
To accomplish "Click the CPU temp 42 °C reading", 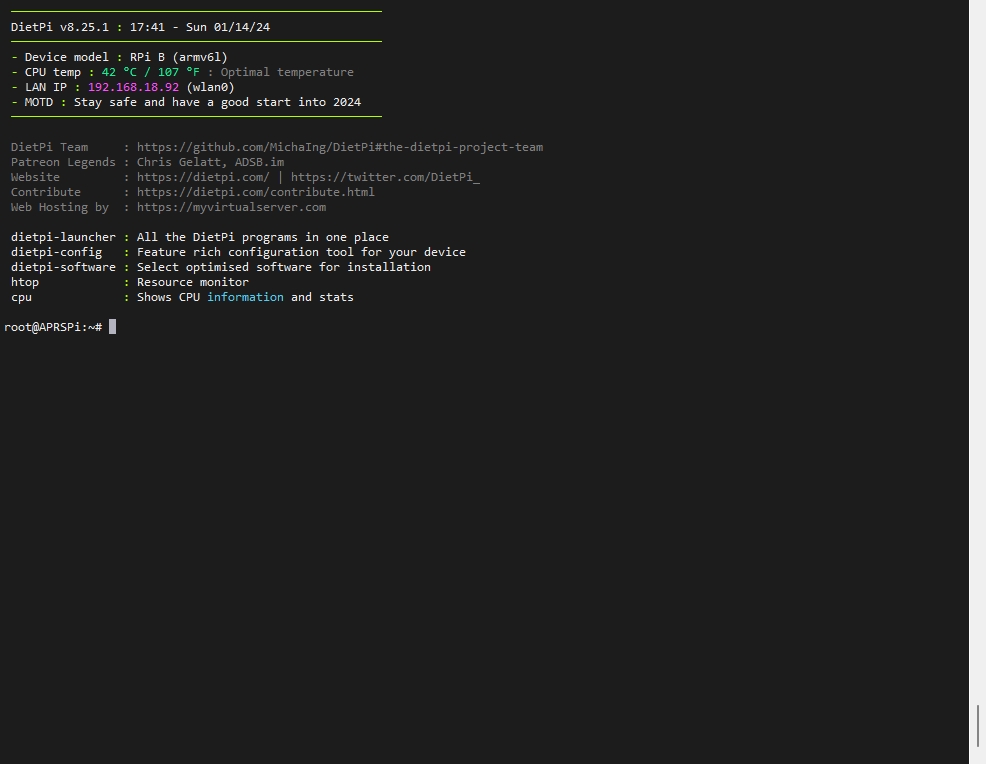I will (x=119, y=72).
